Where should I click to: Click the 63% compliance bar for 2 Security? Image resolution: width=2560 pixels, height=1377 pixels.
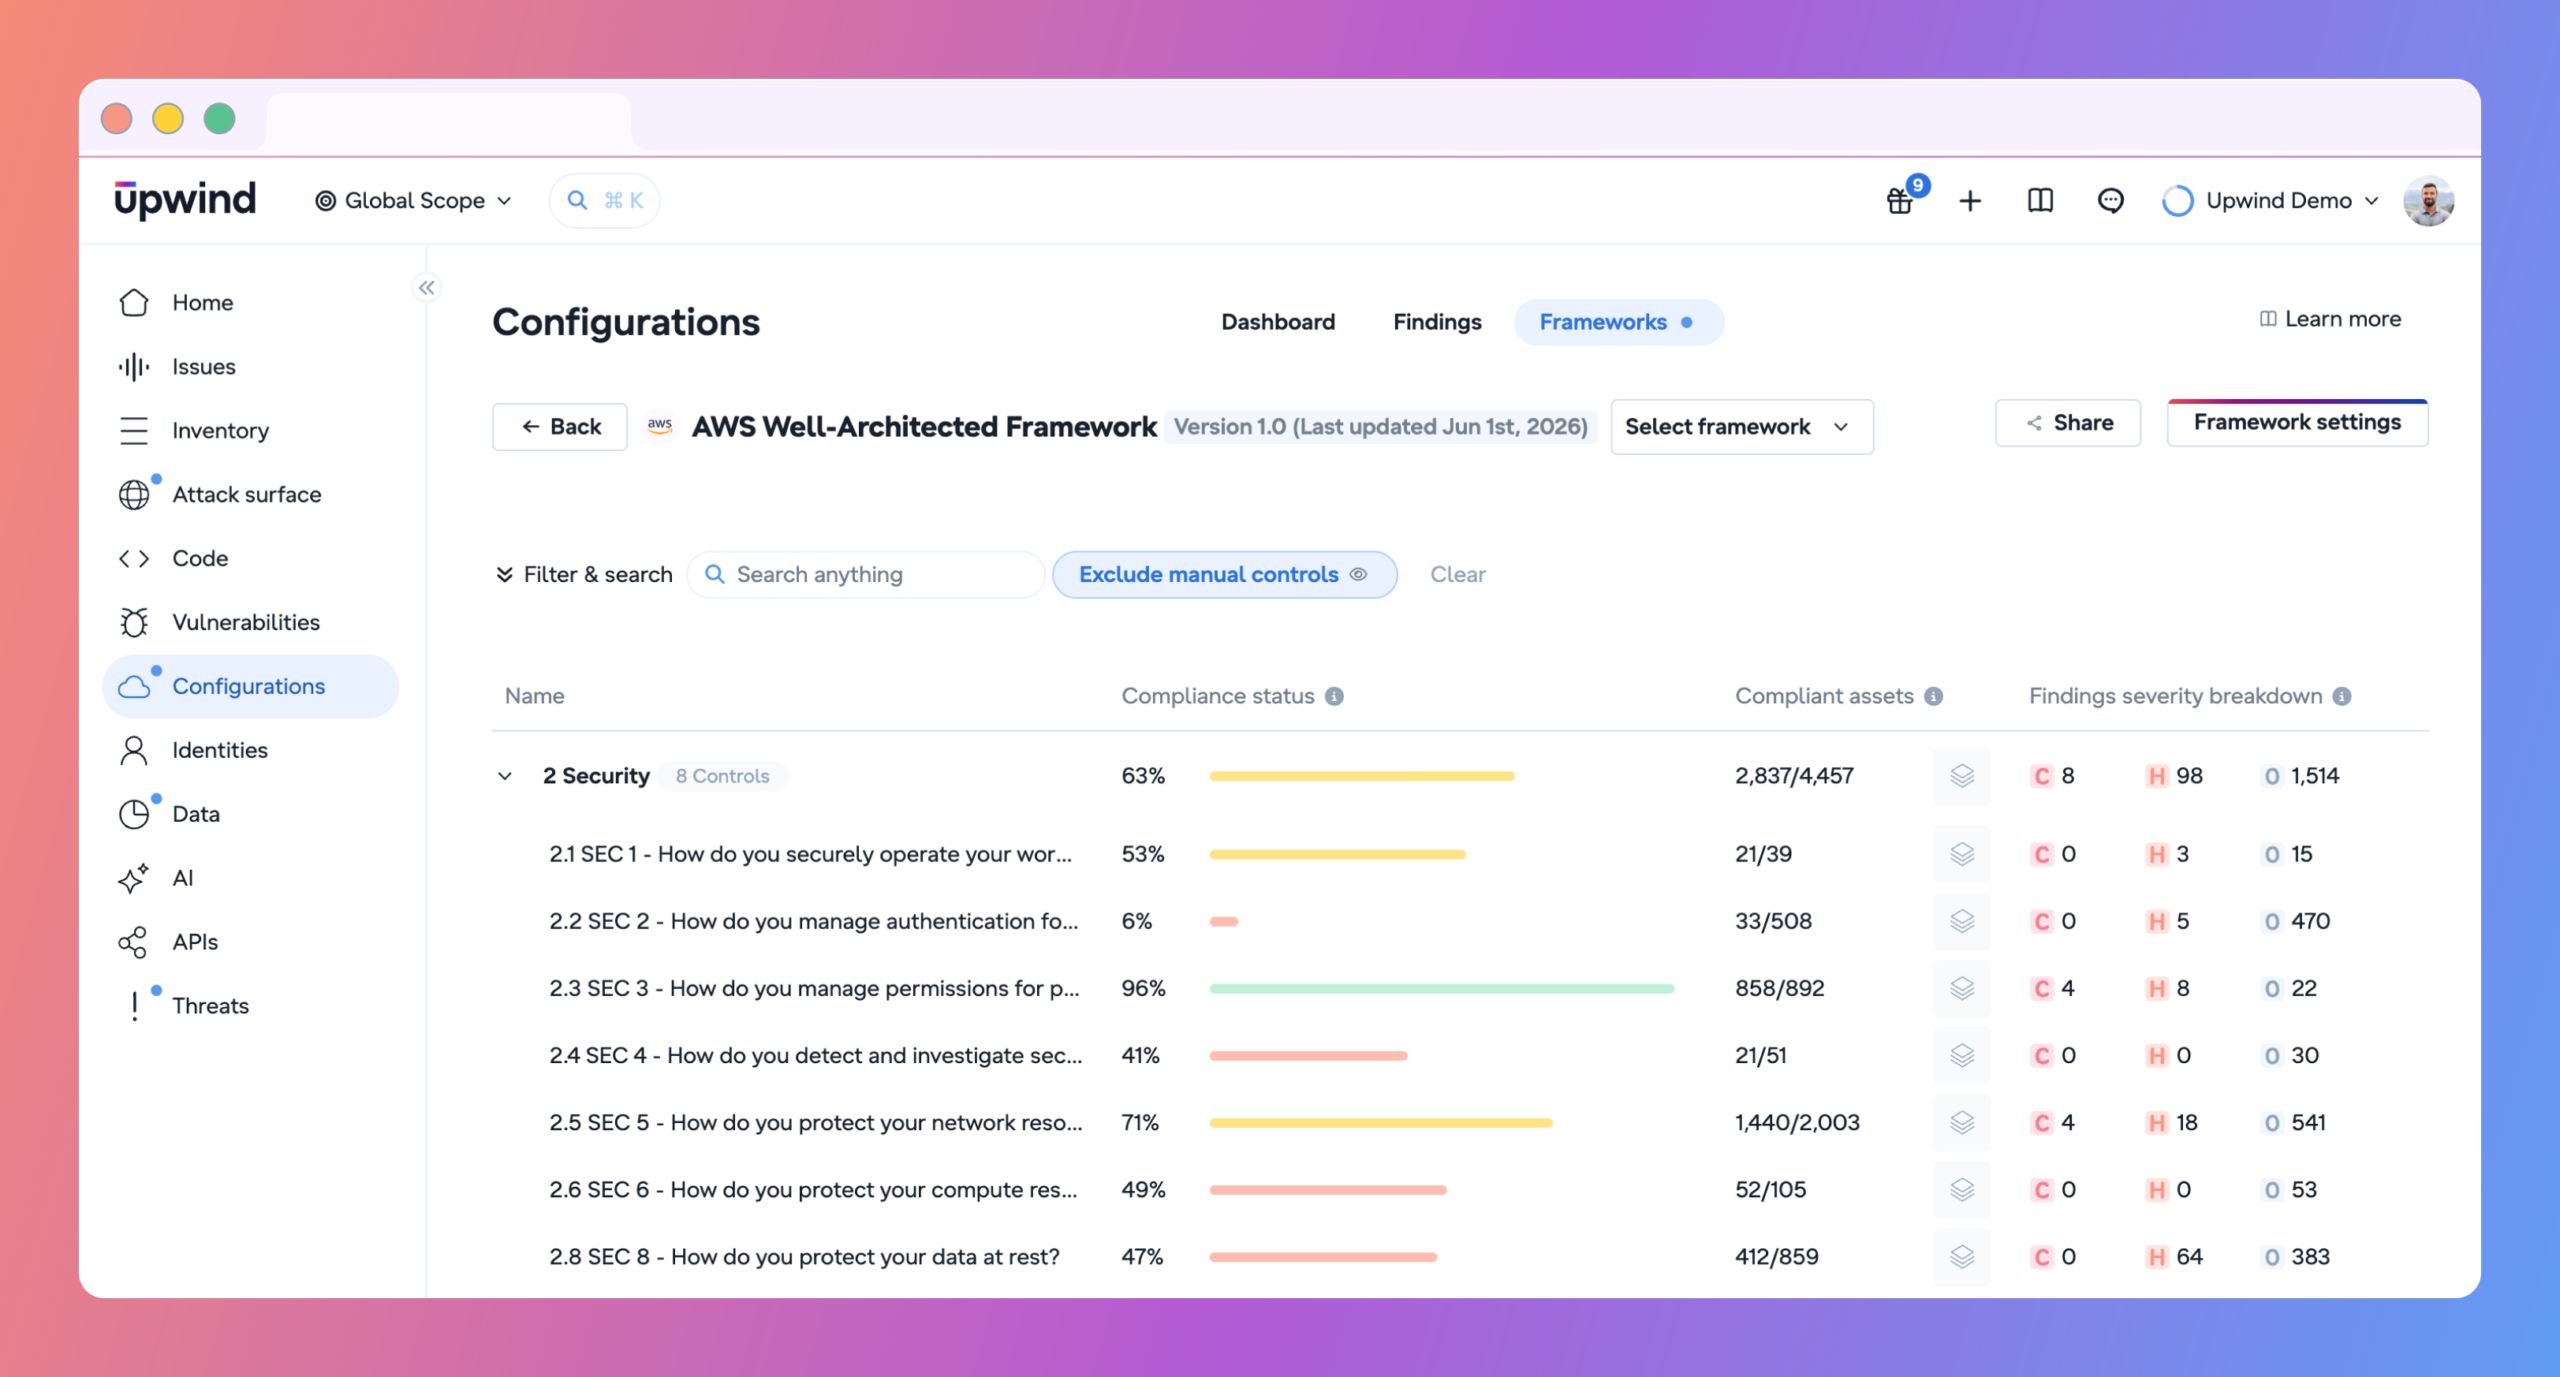point(1361,776)
